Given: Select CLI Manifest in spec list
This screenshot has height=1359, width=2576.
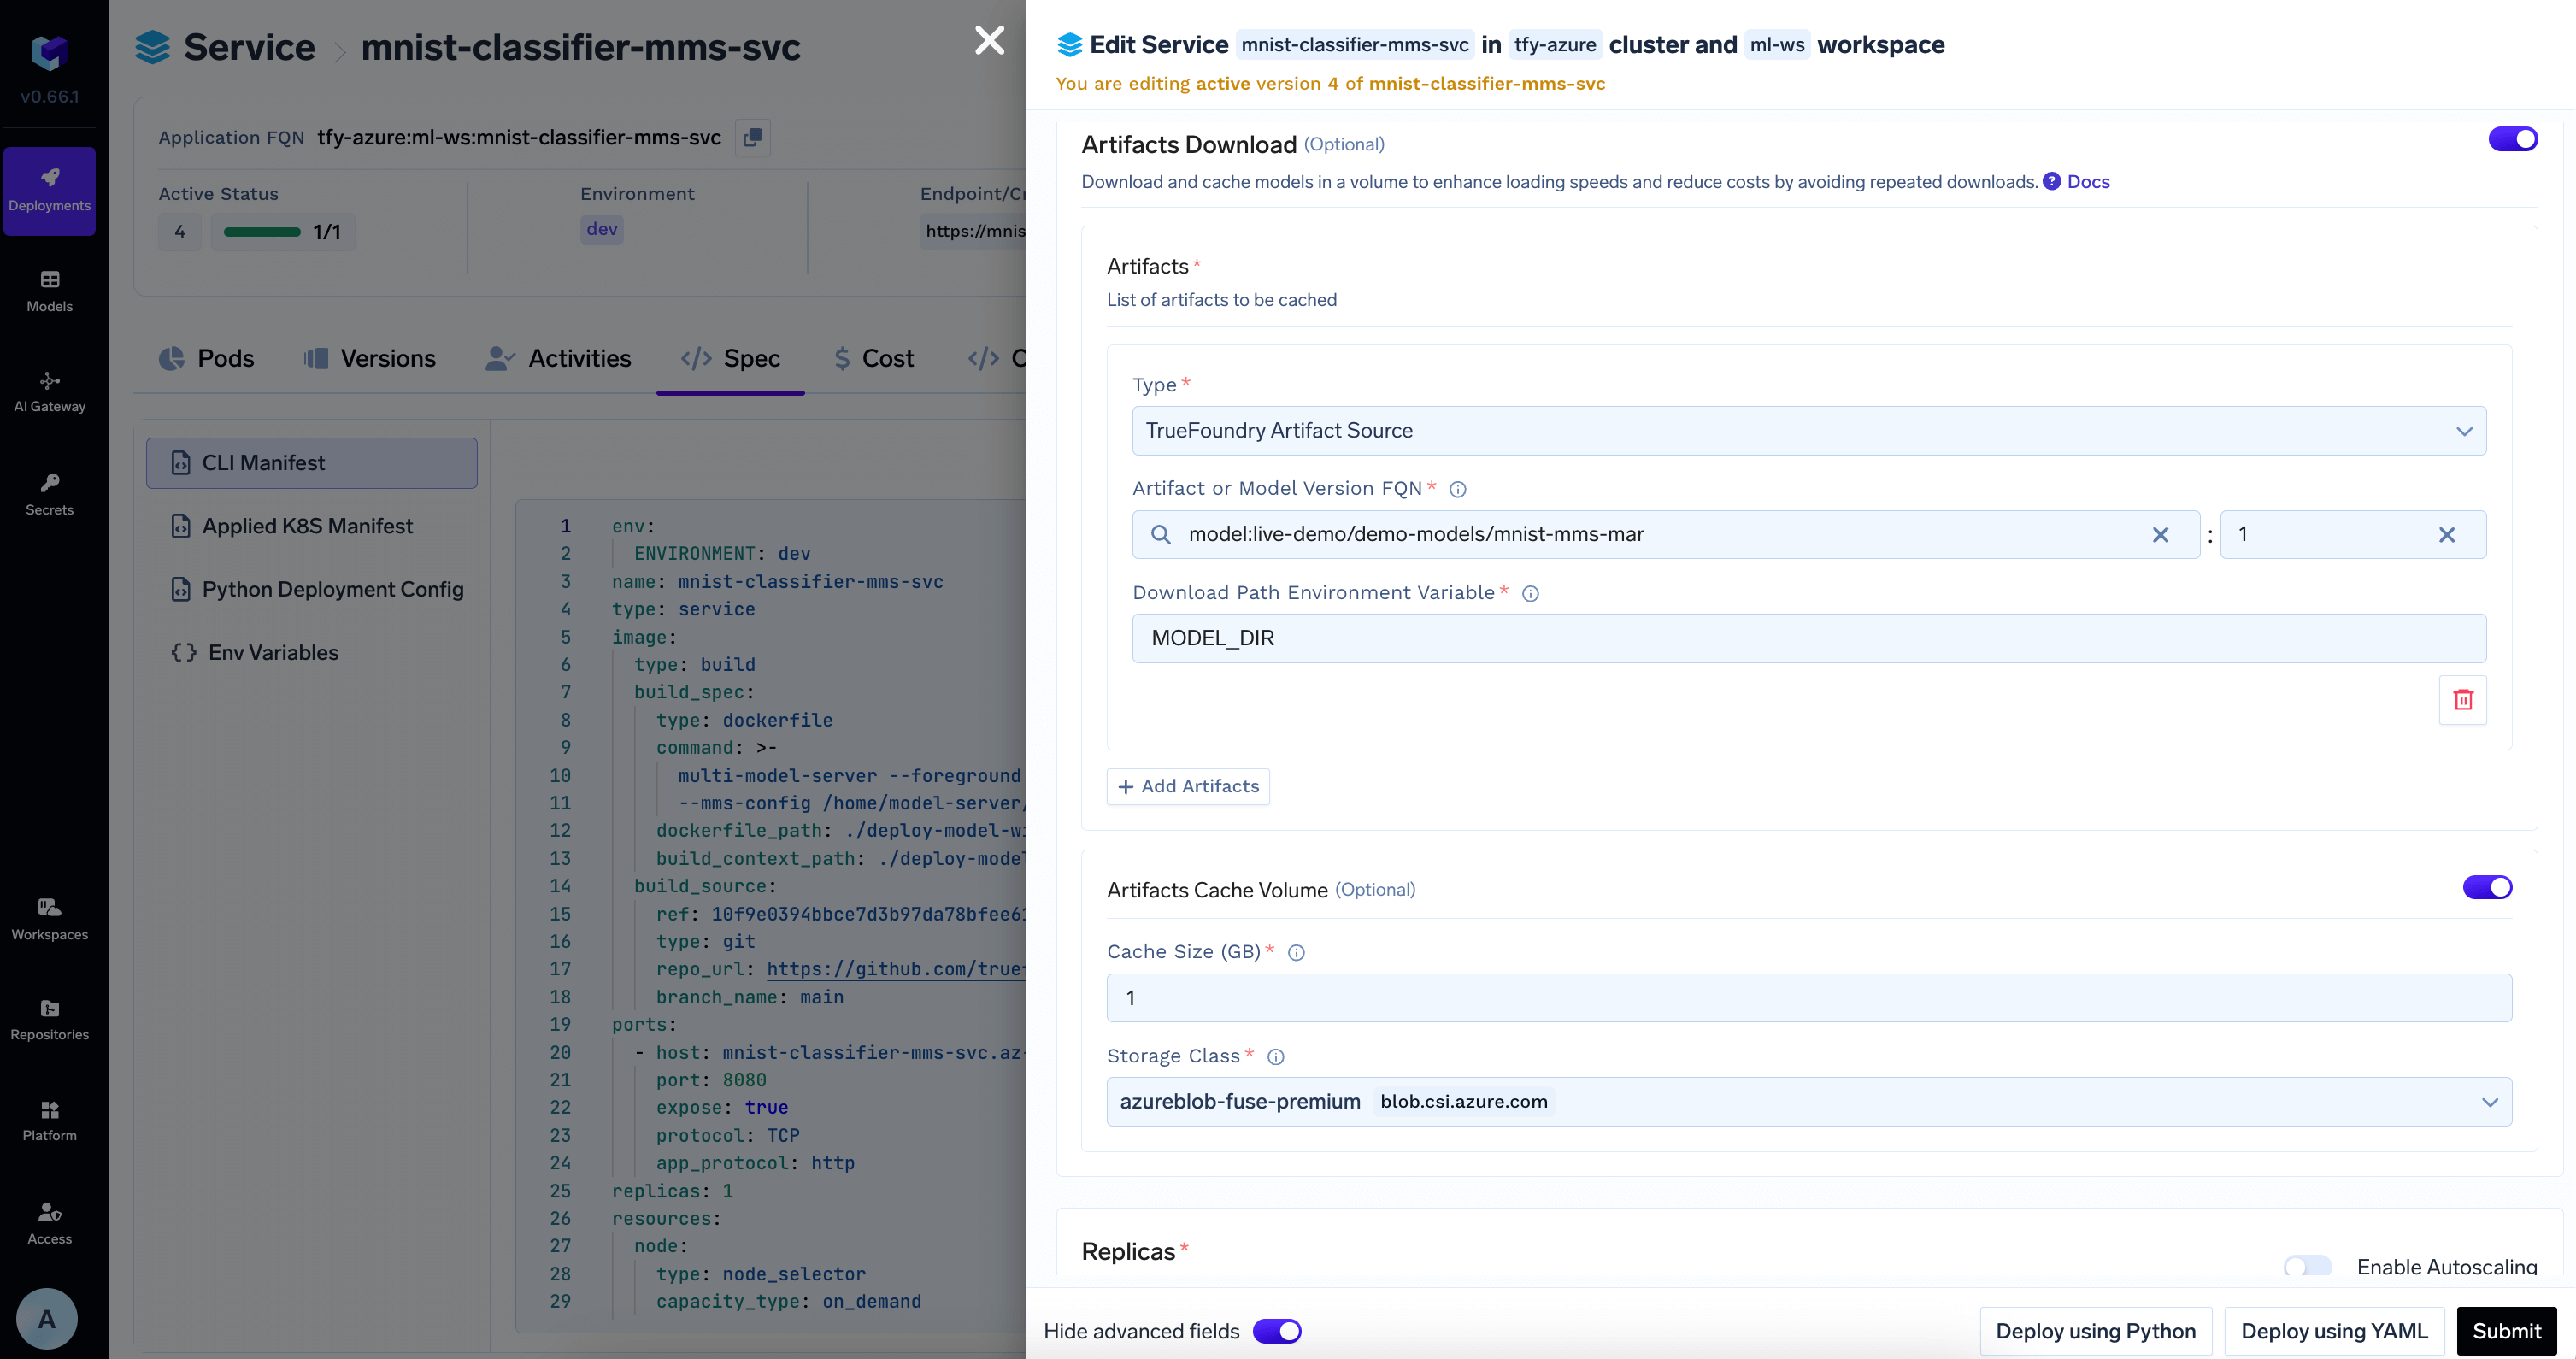Looking at the screenshot, I should click(311, 463).
